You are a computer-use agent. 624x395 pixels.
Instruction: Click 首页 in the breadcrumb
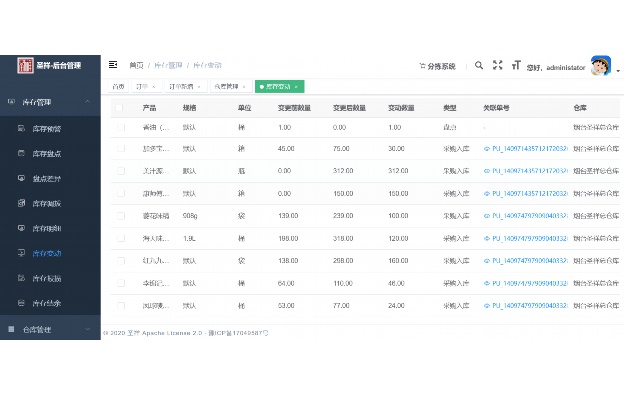point(136,65)
